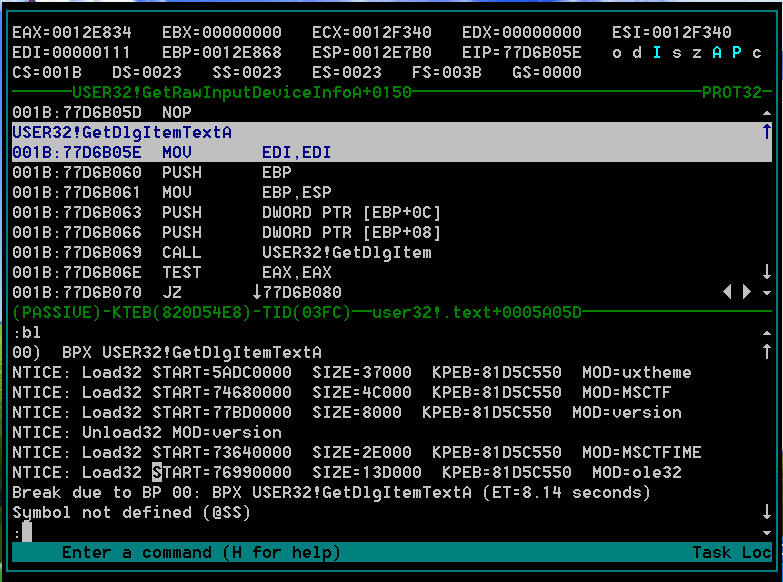Click the :bl command line
The width and height of the screenshot is (783, 582).
(x=27, y=332)
